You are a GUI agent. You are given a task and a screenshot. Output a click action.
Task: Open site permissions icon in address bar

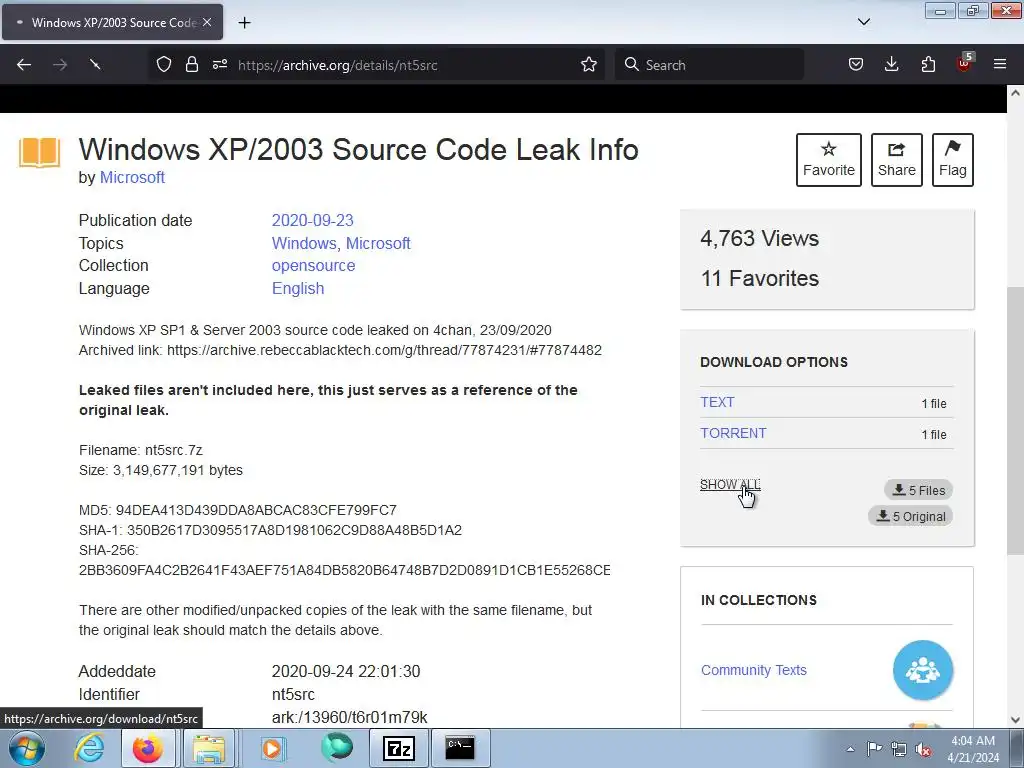pos(220,65)
